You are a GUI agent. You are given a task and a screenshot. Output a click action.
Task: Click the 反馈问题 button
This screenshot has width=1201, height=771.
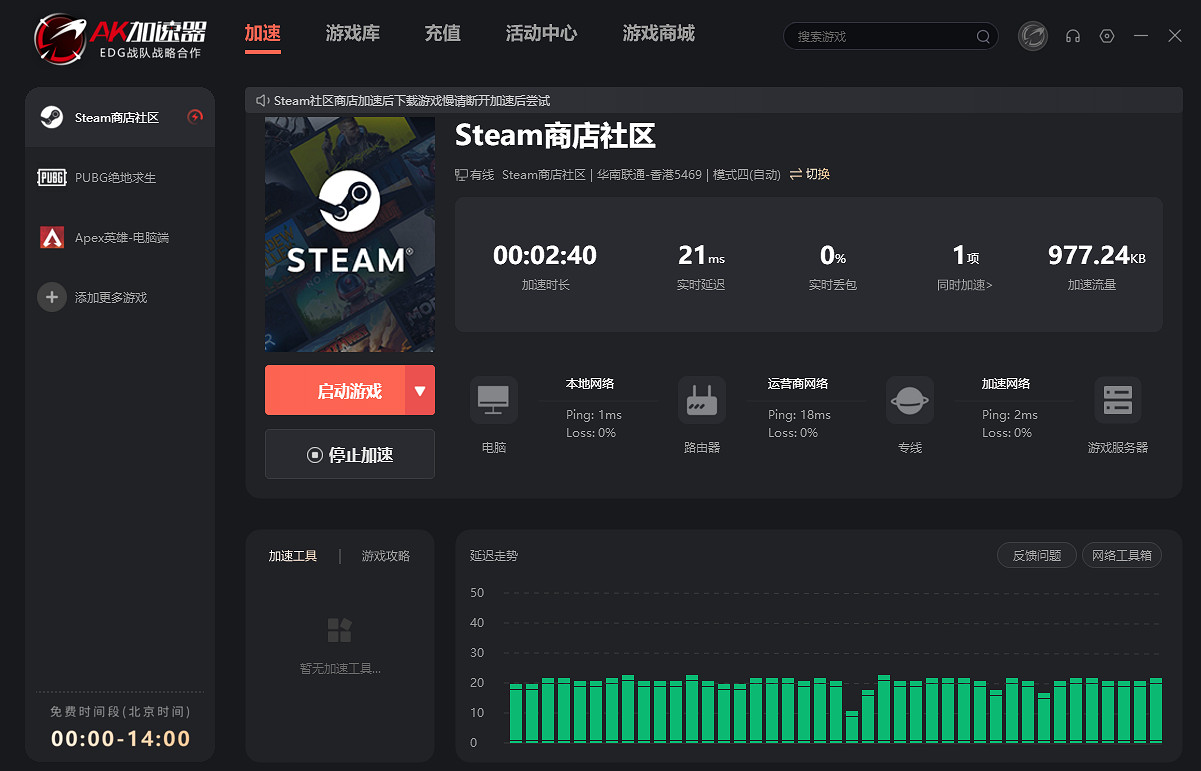coord(1036,555)
